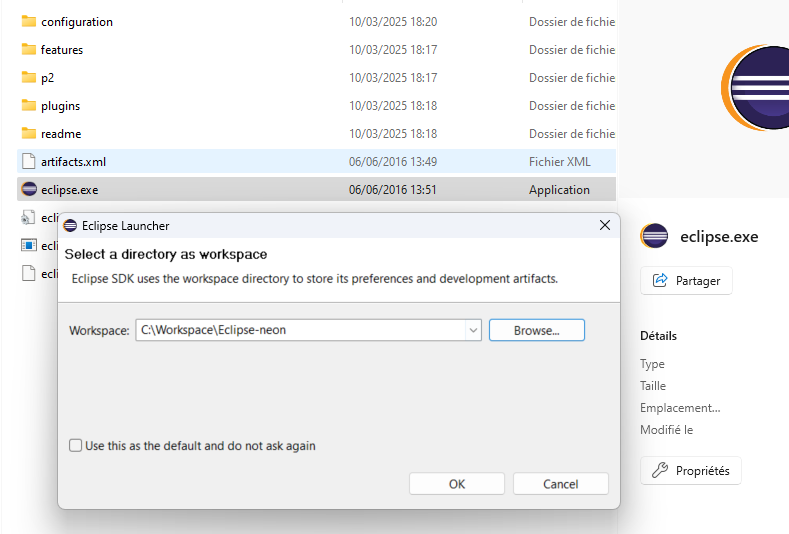The height and width of the screenshot is (534, 789).
Task: Click the Workspace path input field
Action: click(301, 330)
